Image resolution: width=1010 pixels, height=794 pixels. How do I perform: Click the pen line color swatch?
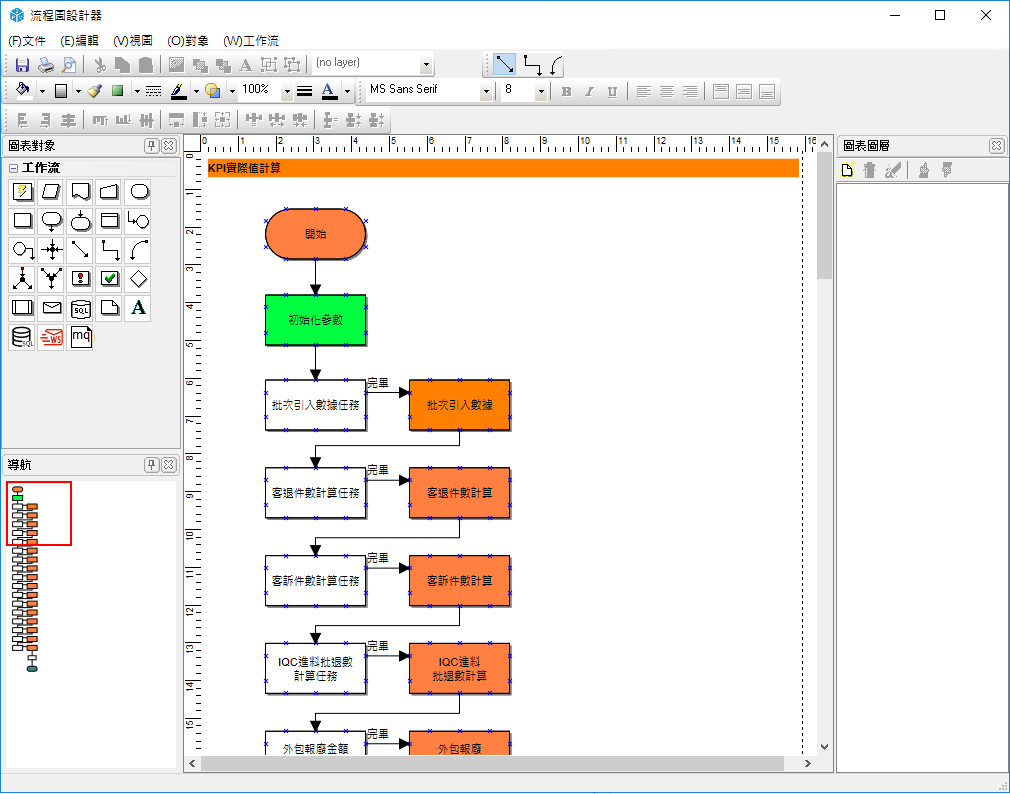(178, 91)
